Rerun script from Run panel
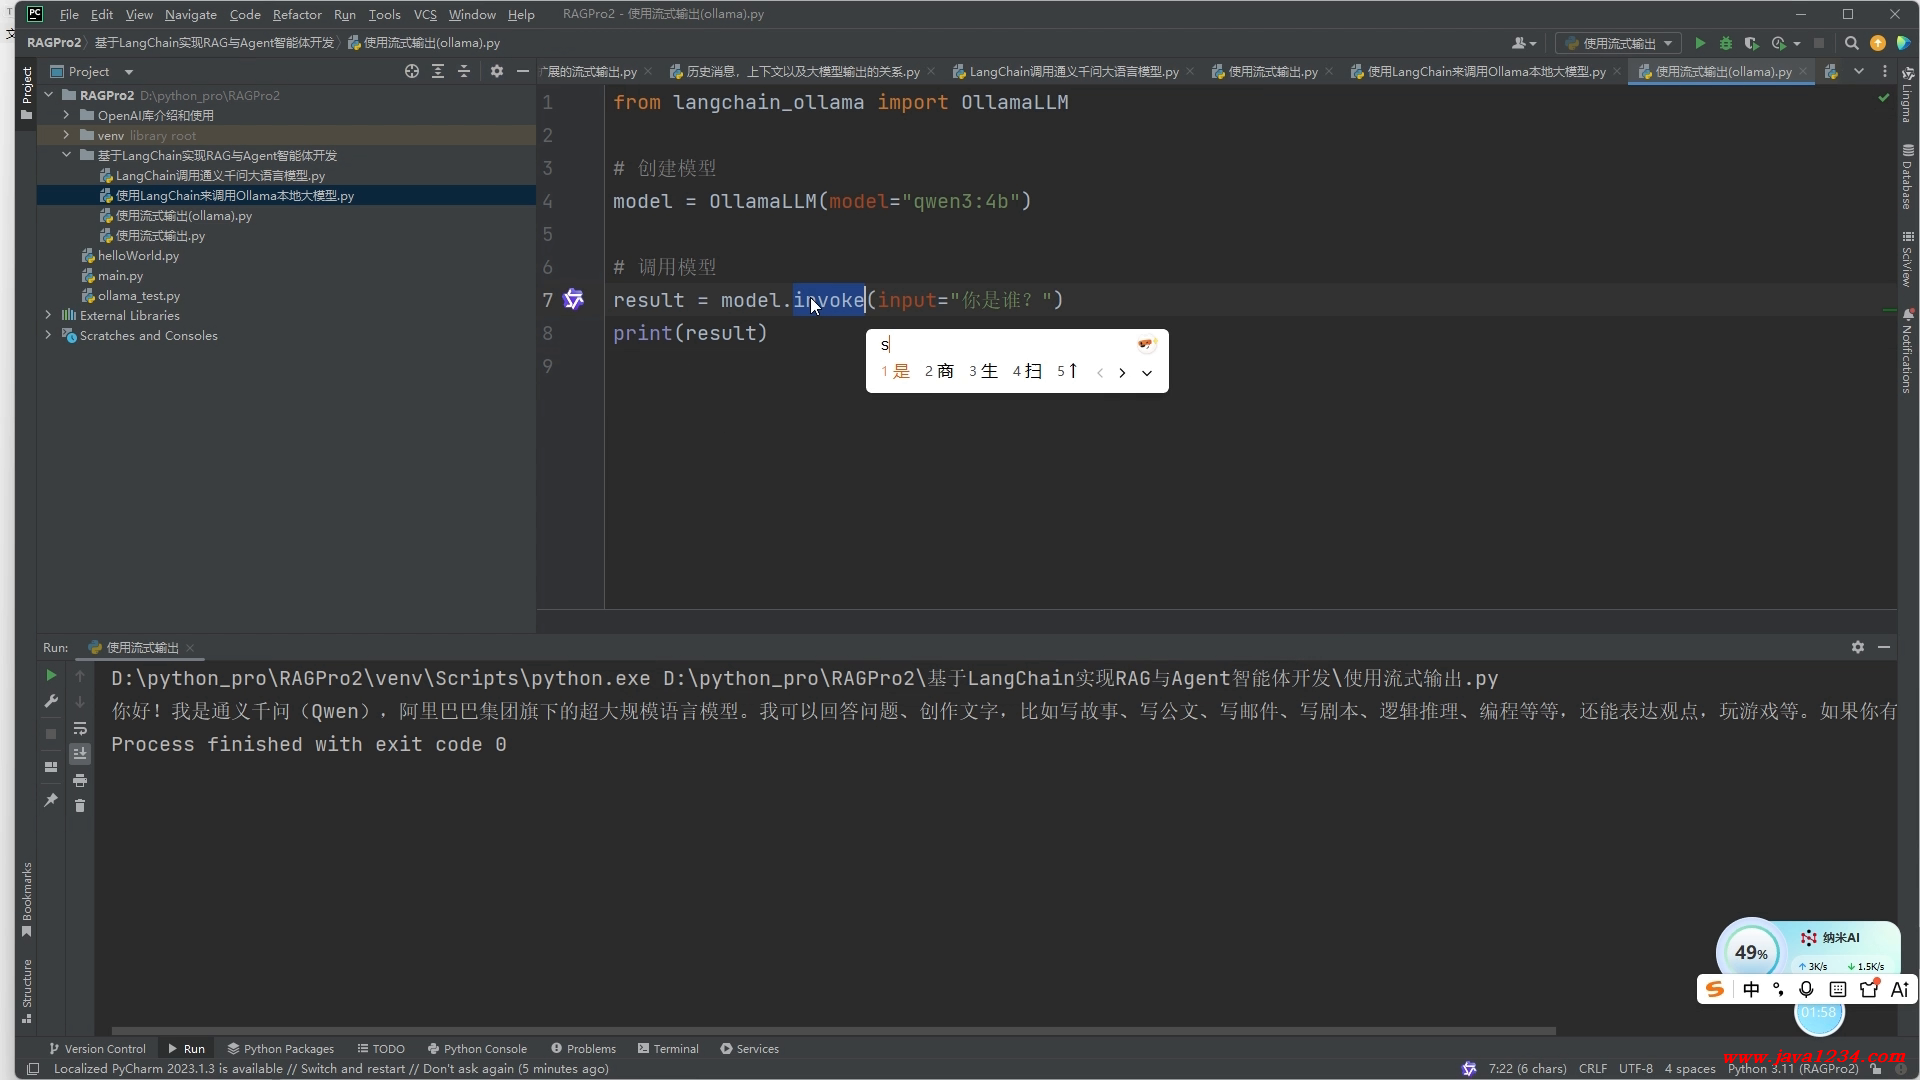The height and width of the screenshot is (1080, 1920). tap(51, 675)
